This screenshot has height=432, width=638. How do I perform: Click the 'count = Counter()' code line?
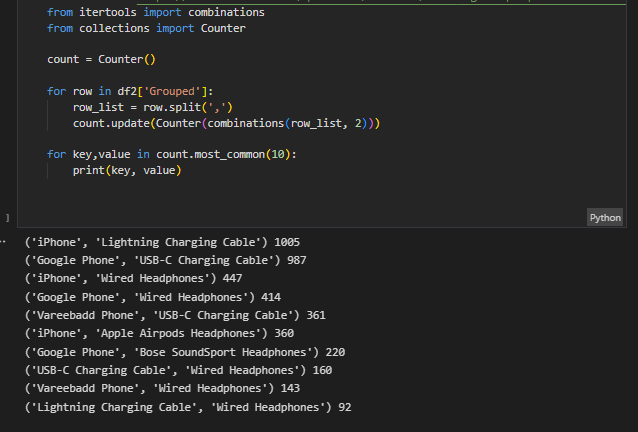[x=101, y=59]
